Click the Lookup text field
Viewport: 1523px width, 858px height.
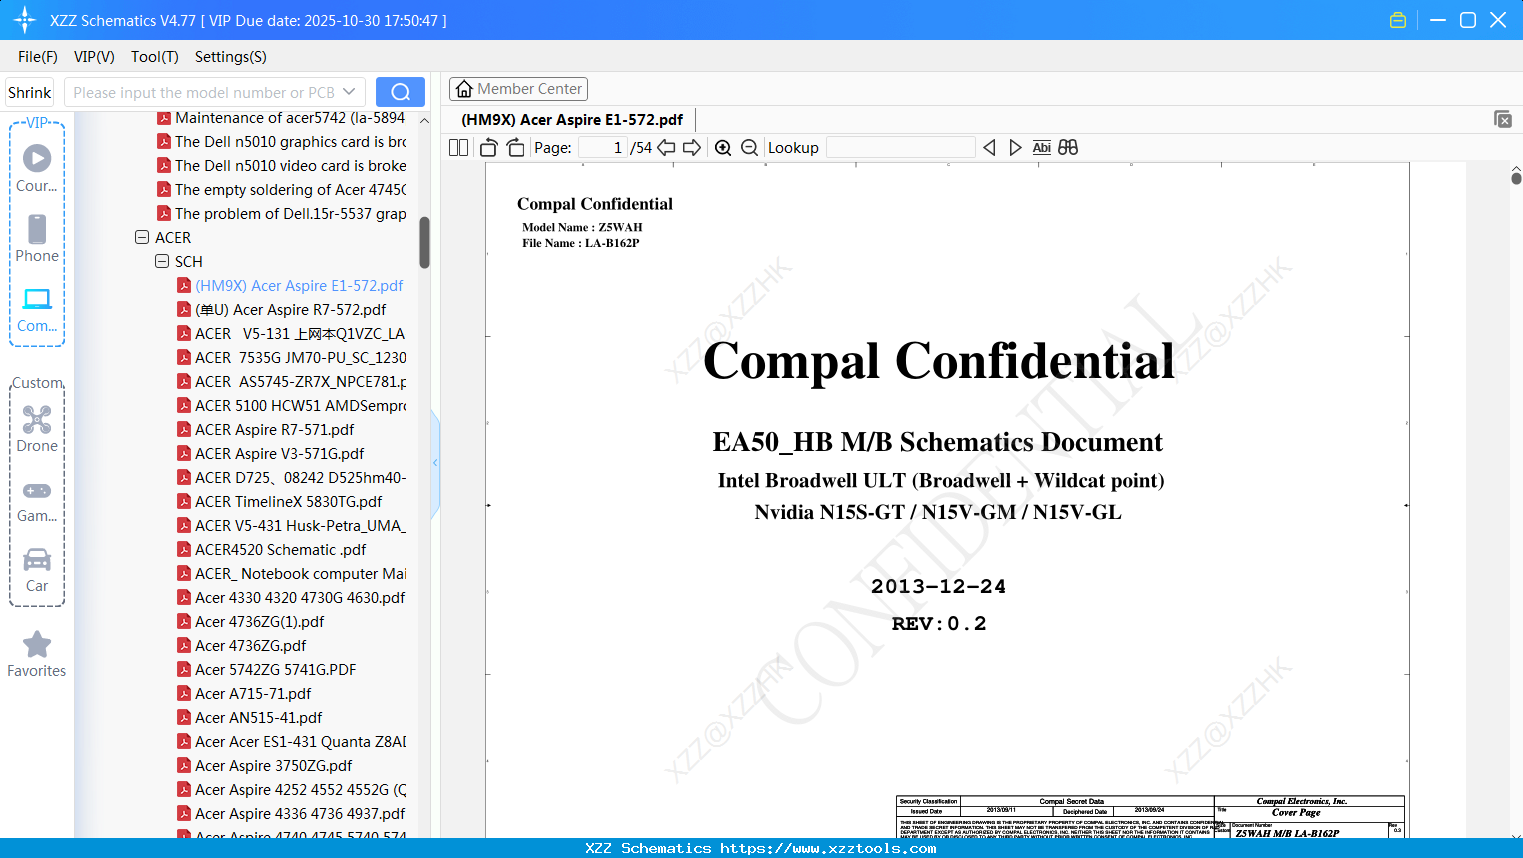(x=901, y=147)
